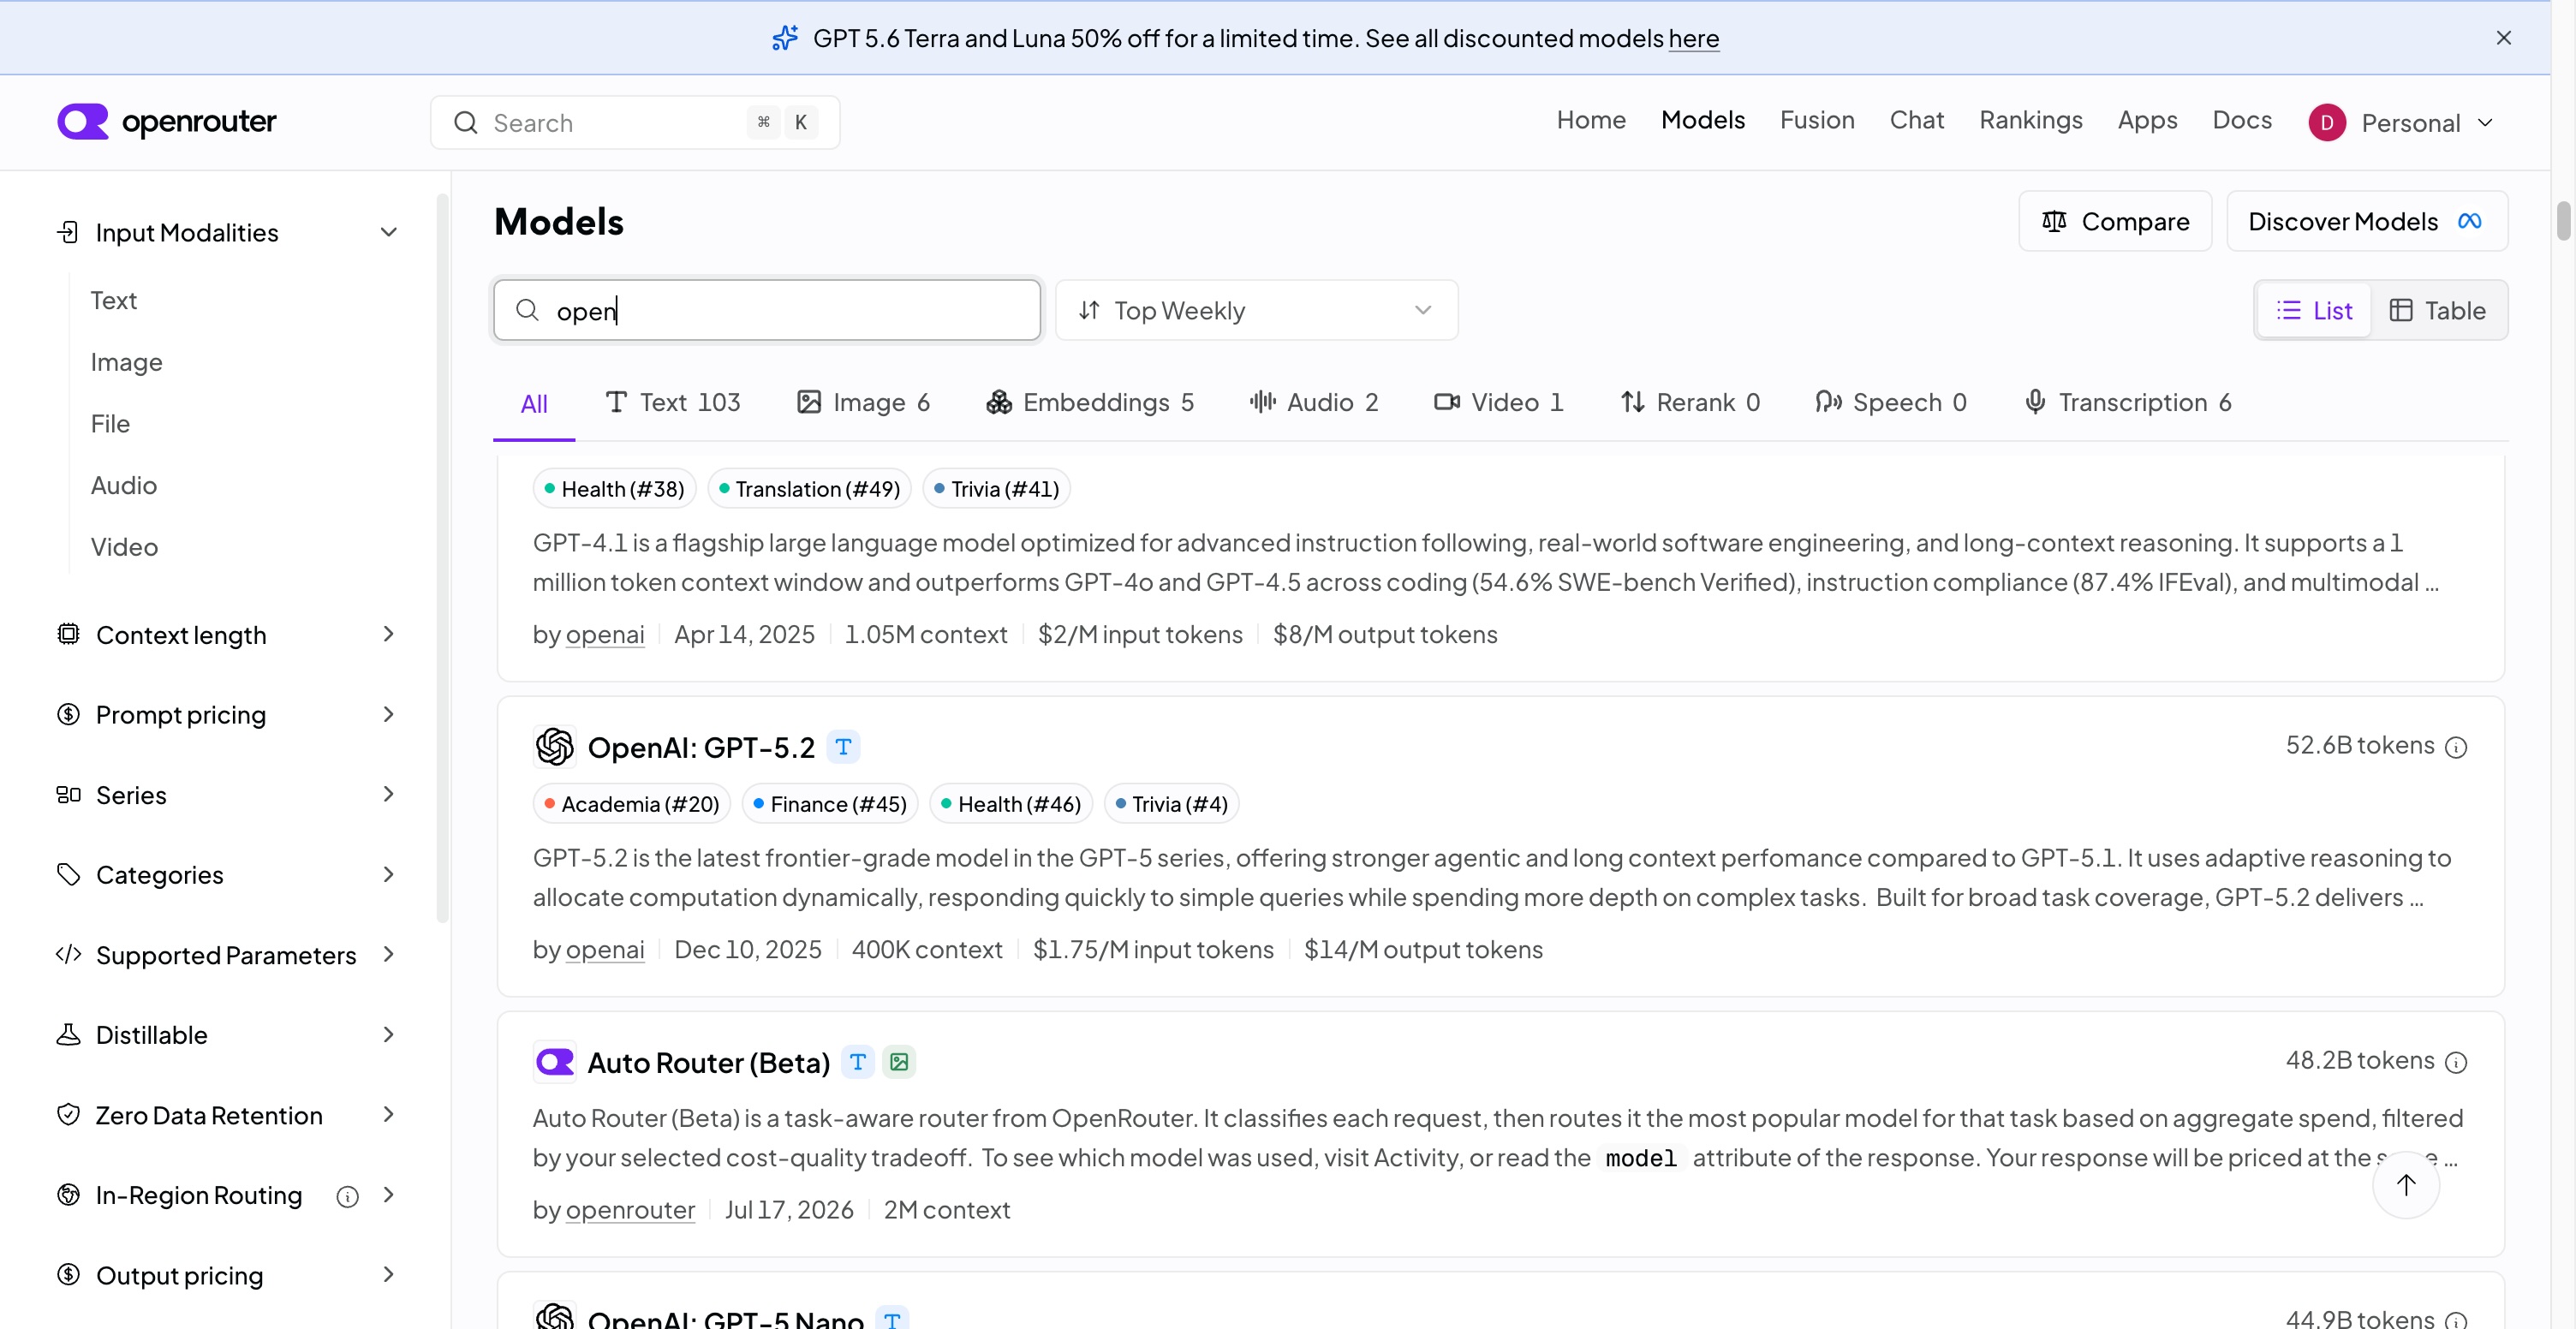Select the Video 1 tab

[x=1498, y=402]
